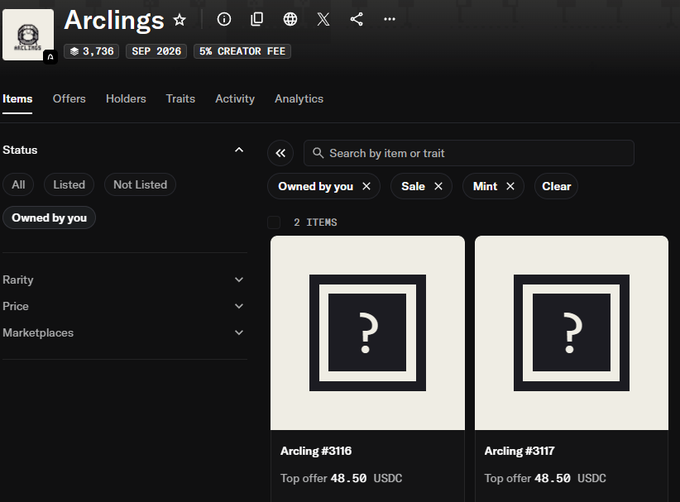Open the more options ellipsis menu

(389, 19)
